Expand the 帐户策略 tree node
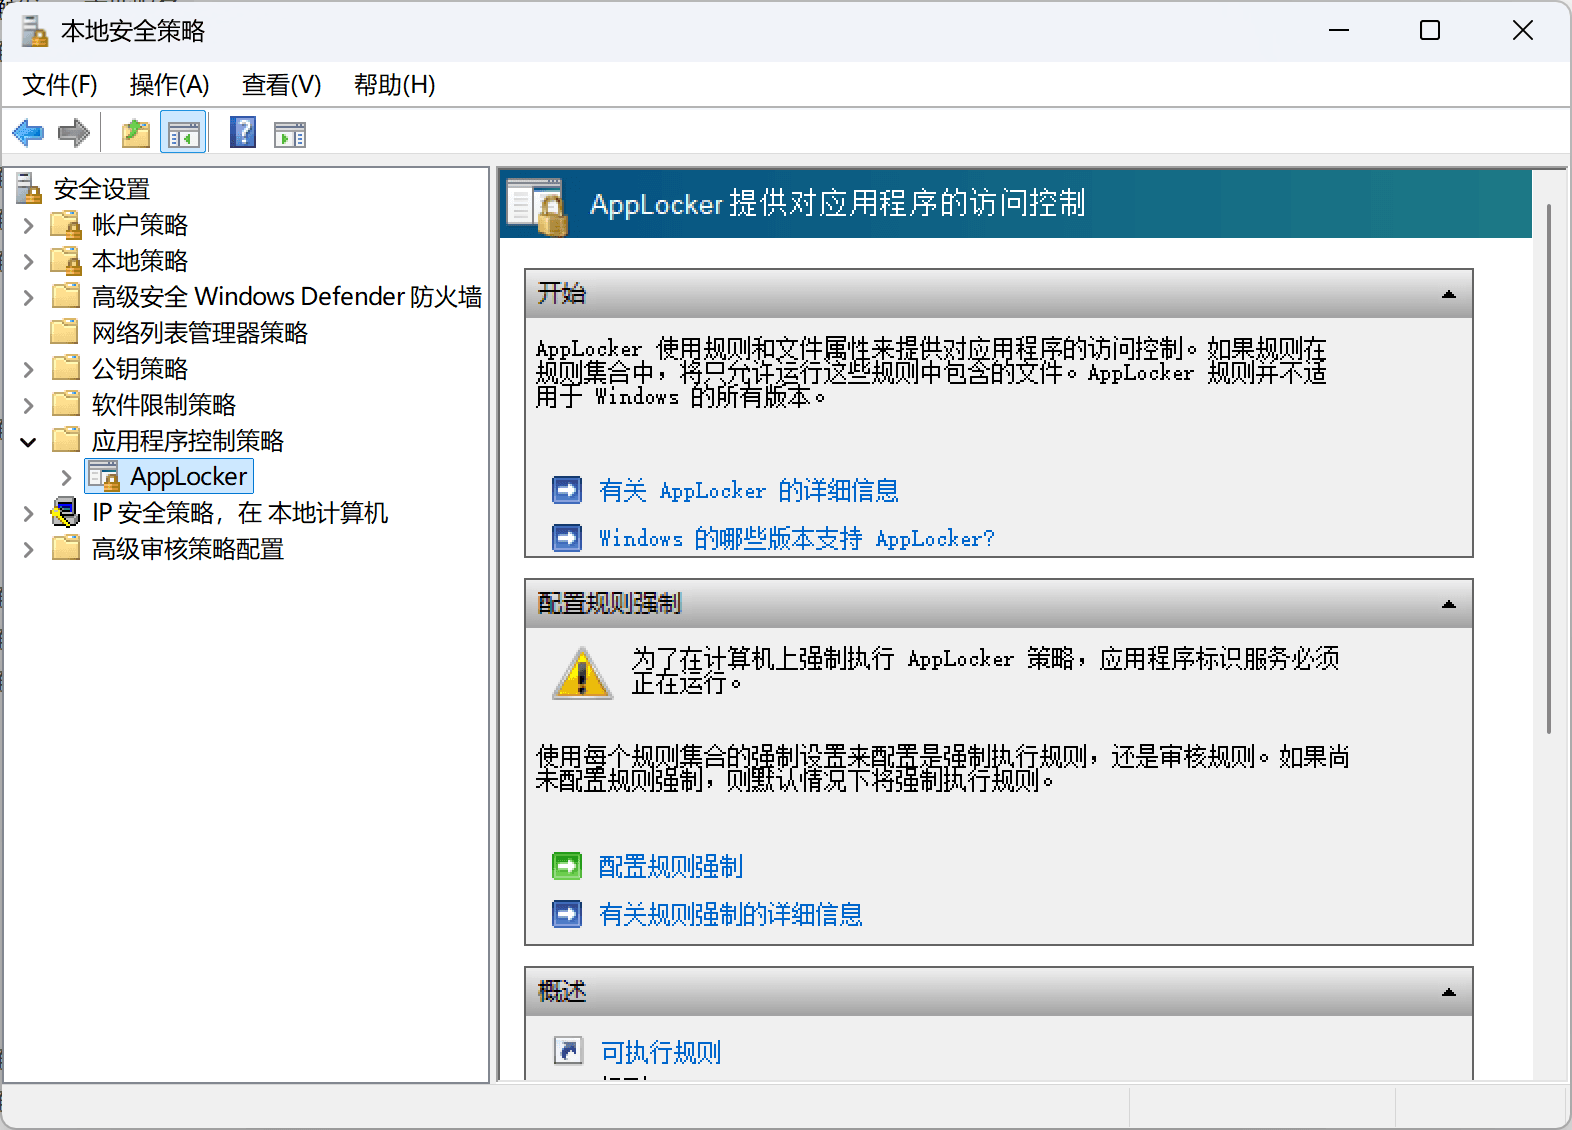Viewport: 1572px width, 1130px height. pyautogui.click(x=29, y=225)
